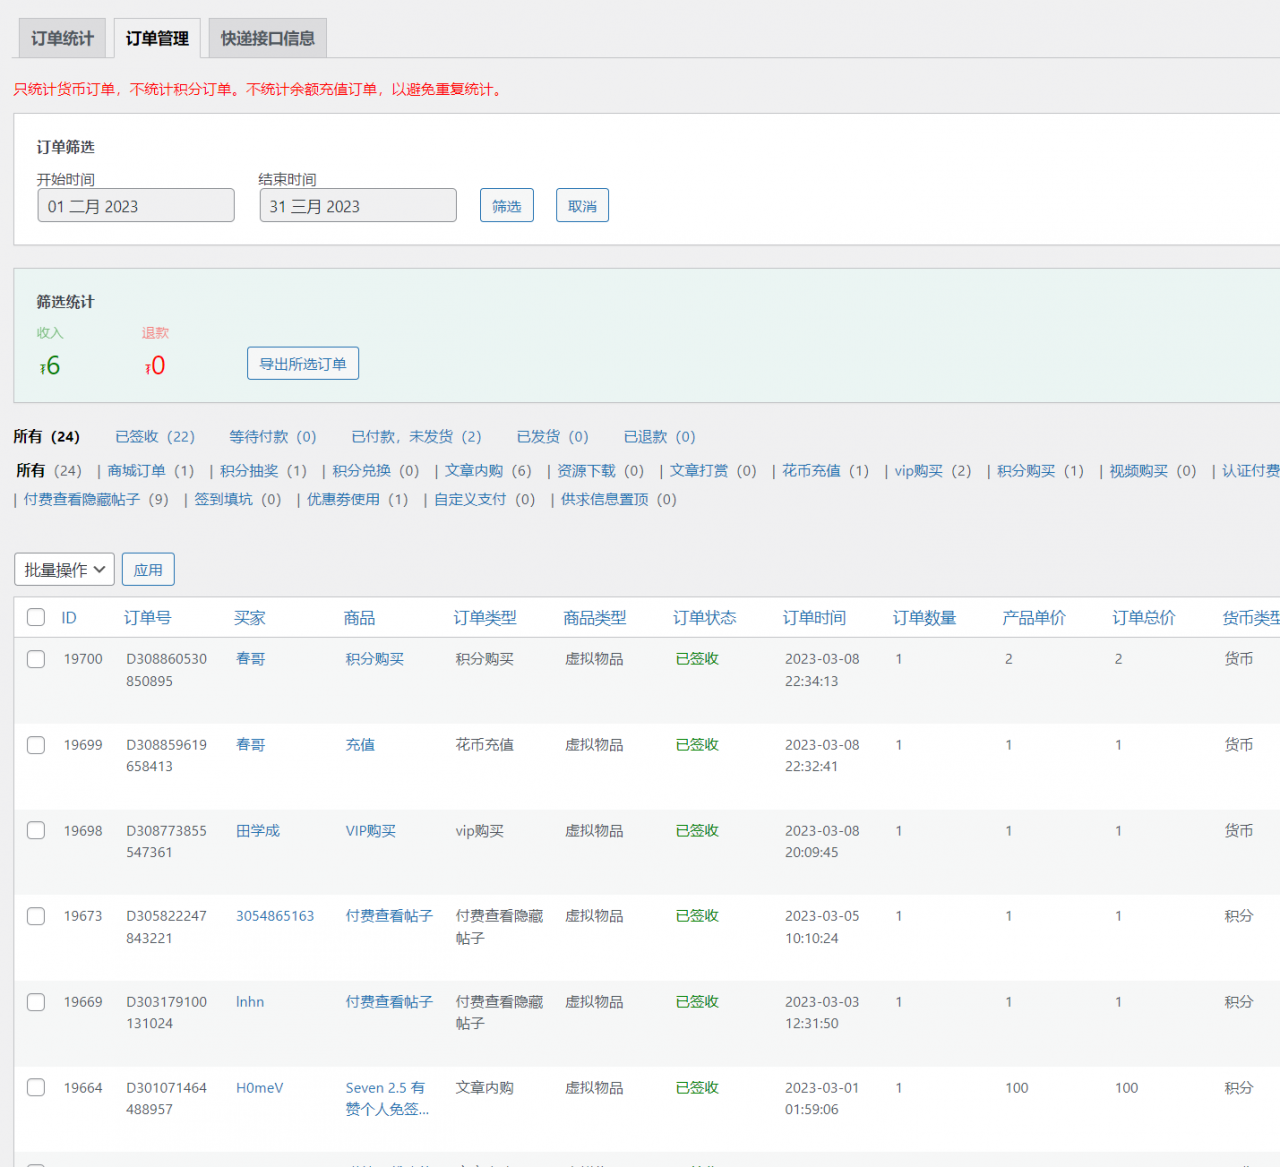Image resolution: width=1280 pixels, height=1167 pixels.
Task: Filter by 已付款，未发货 (2) status
Action: click(x=416, y=437)
